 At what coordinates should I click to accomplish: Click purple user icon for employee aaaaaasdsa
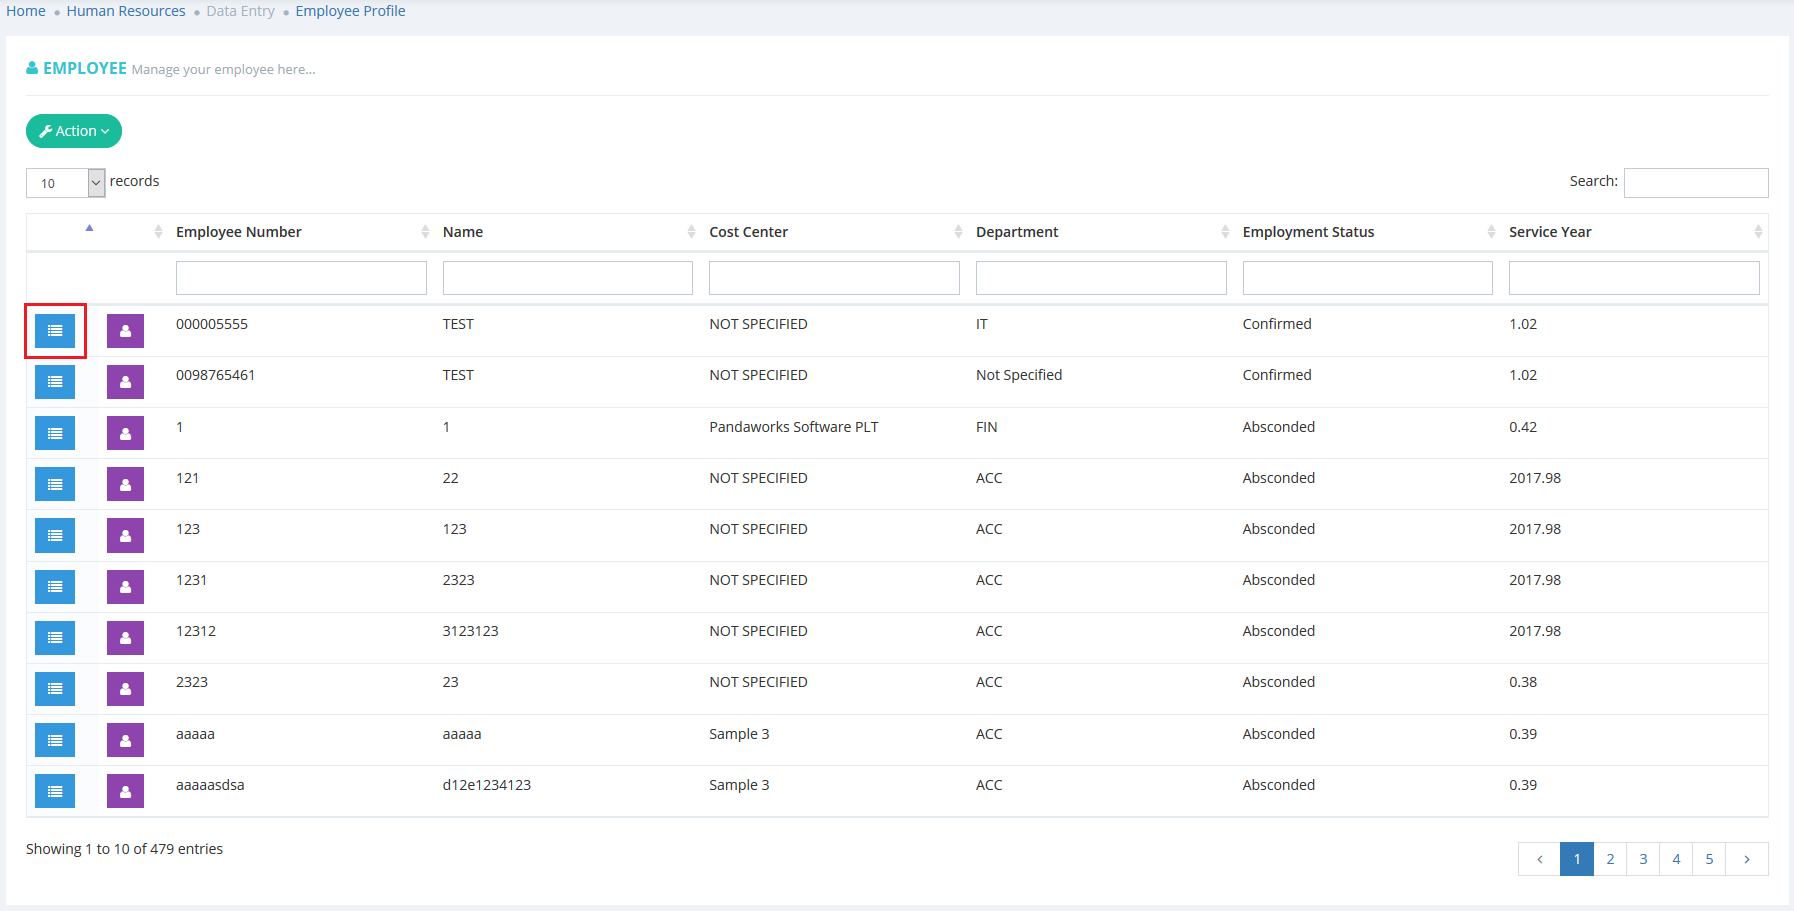tap(125, 791)
